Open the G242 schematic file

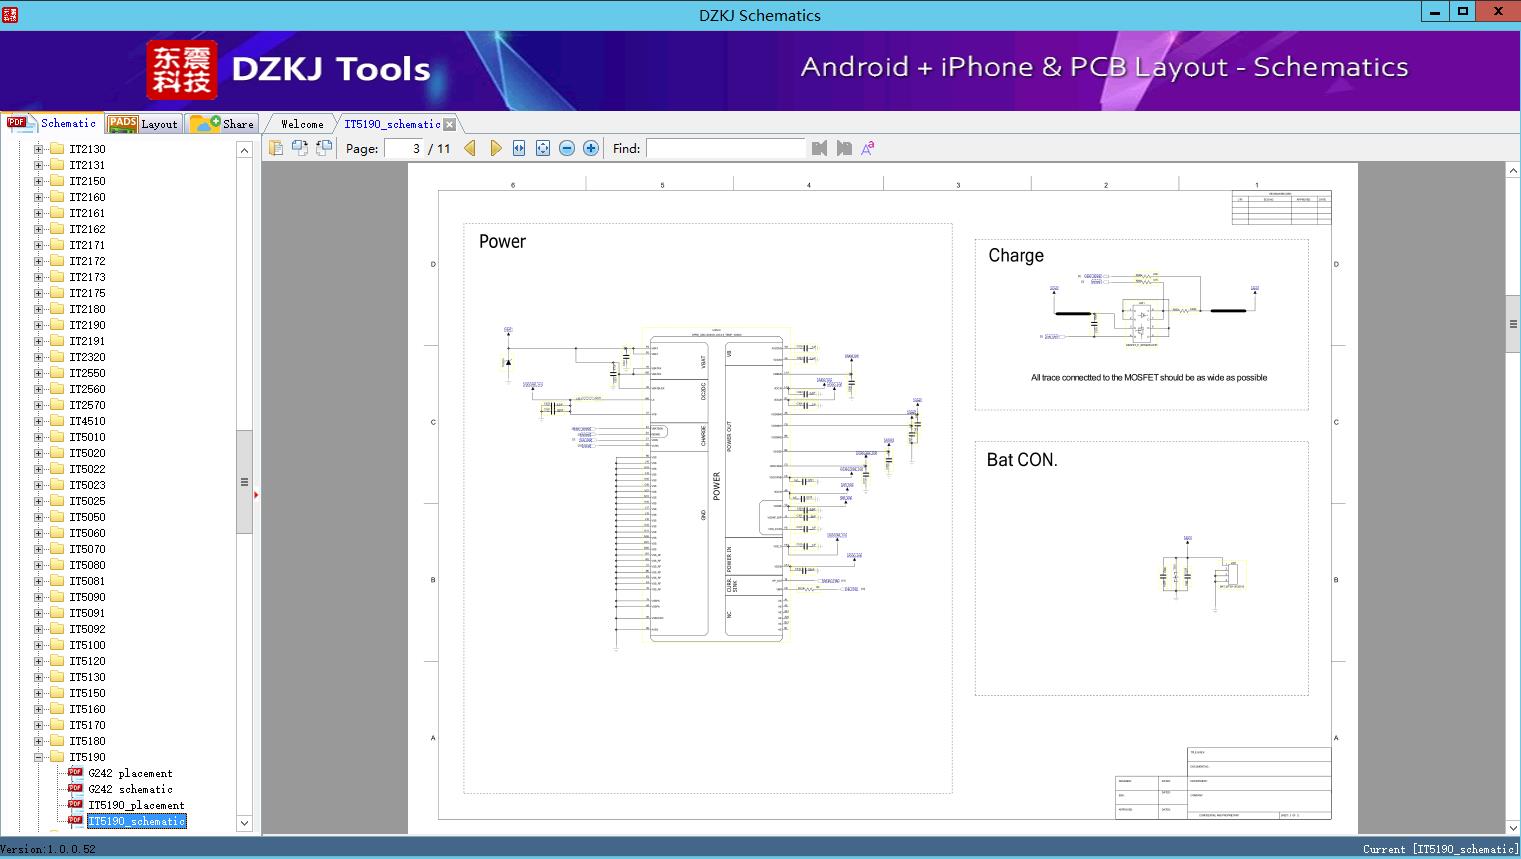(x=130, y=789)
